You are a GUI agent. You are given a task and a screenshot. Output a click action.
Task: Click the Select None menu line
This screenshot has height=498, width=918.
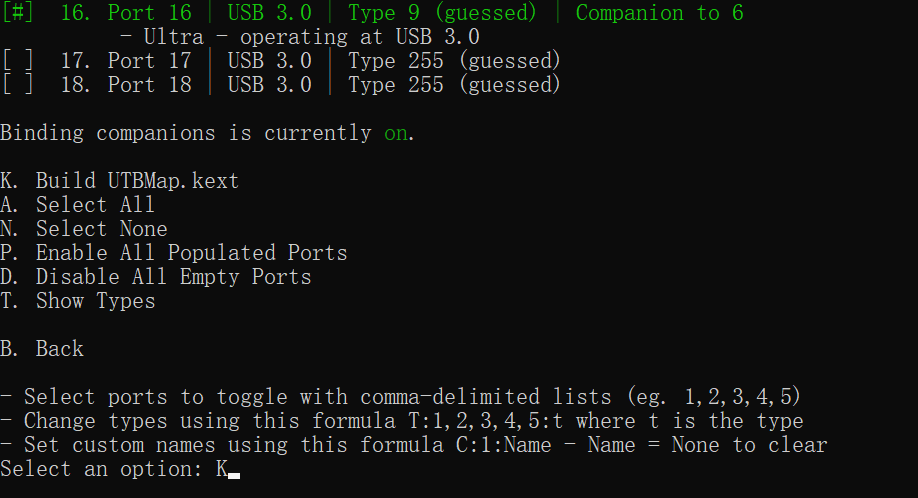84,228
